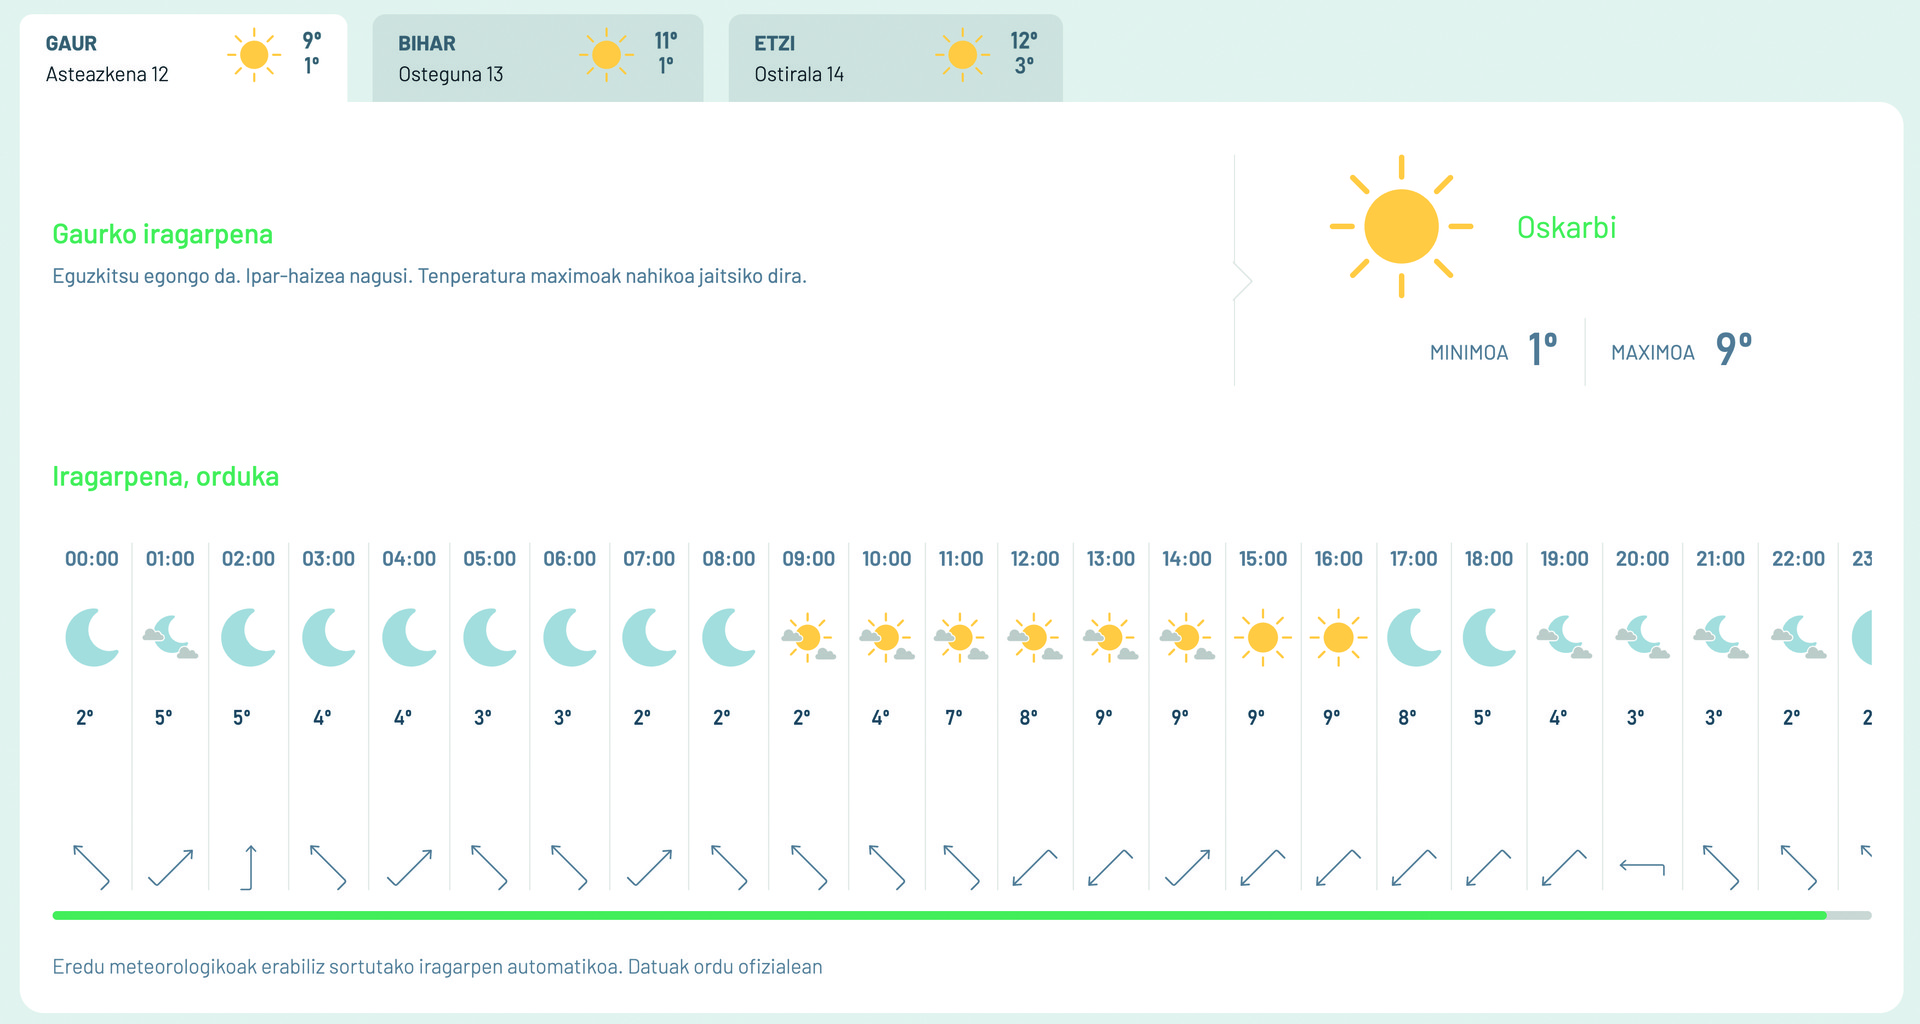This screenshot has height=1024, width=1920.
Task: Click the moon icon at 08:00
Action: point(729,637)
